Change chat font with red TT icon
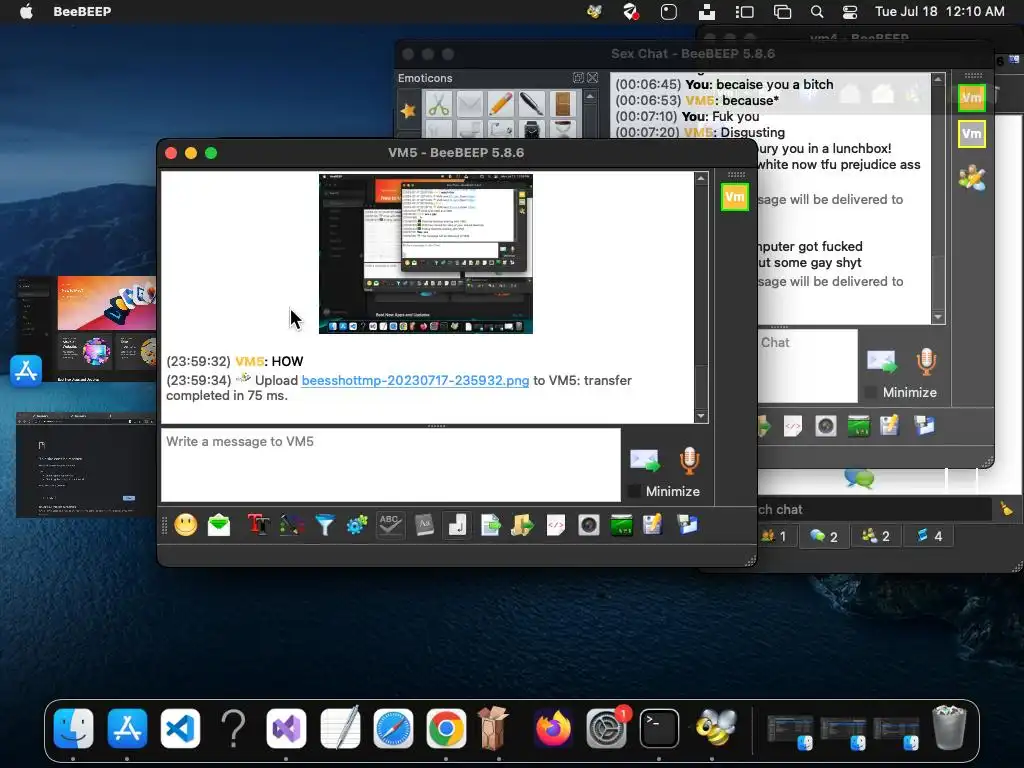The width and height of the screenshot is (1024, 768). (x=258, y=525)
